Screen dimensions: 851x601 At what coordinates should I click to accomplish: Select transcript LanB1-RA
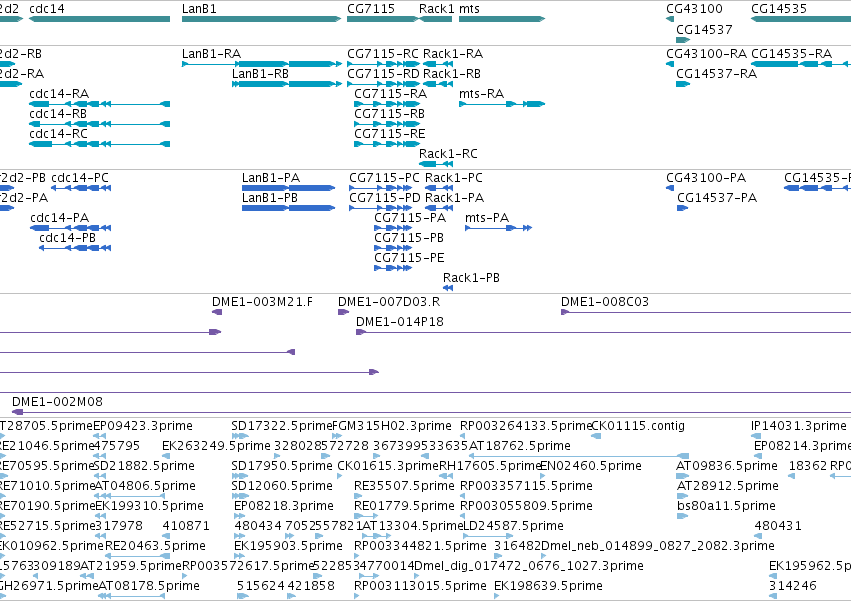click(x=262, y=64)
